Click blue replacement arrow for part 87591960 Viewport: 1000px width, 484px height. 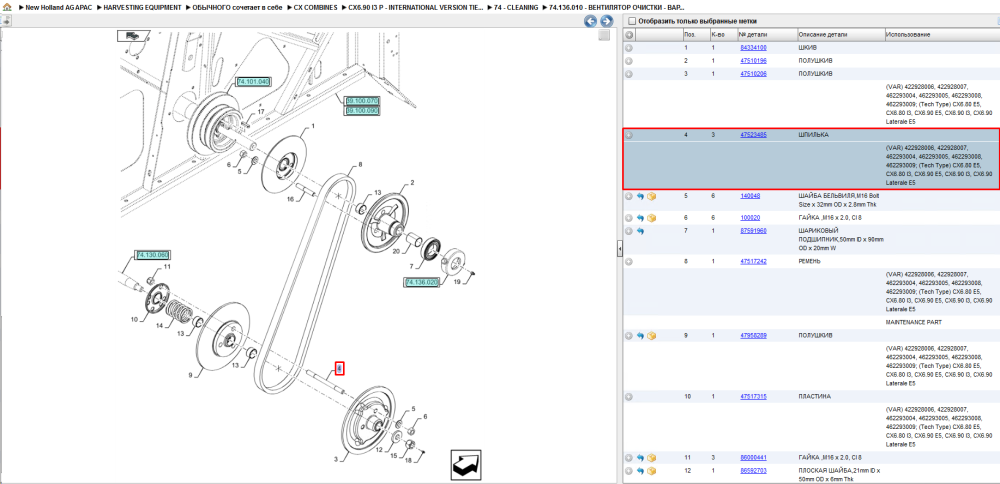coord(640,231)
